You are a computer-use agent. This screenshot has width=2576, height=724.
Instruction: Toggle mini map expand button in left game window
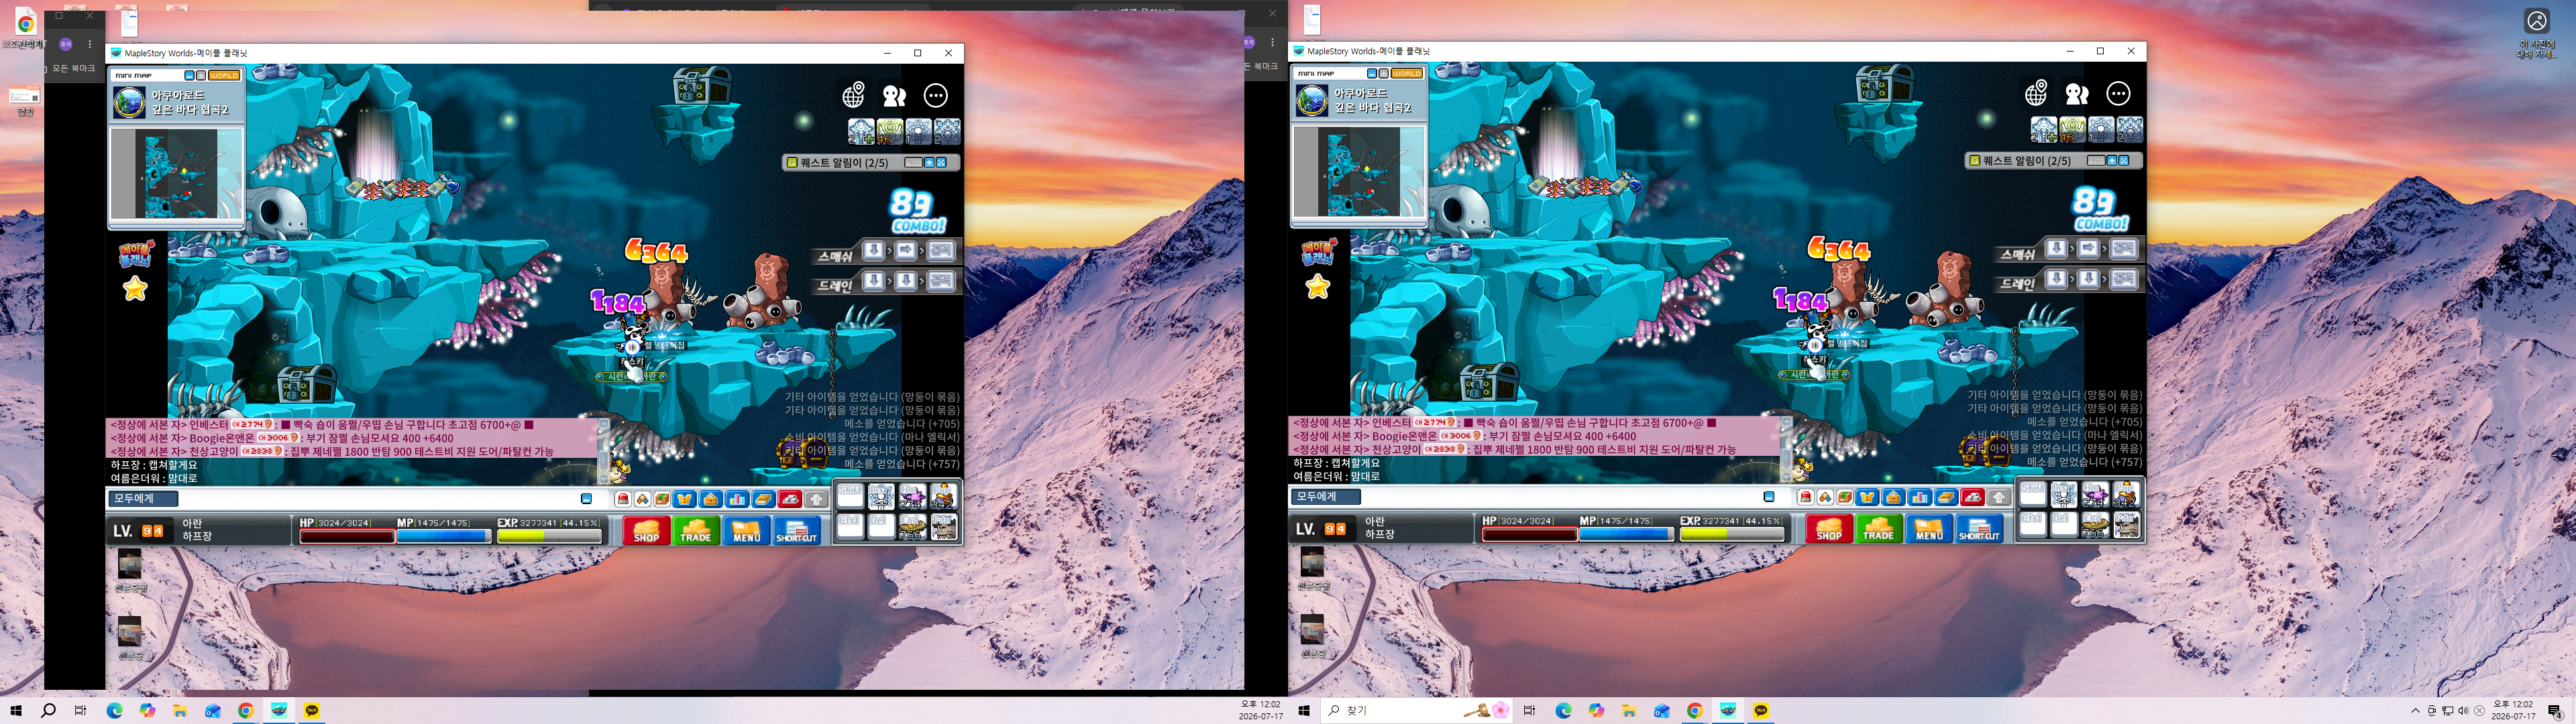pyautogui.click(x=201, y=75)
